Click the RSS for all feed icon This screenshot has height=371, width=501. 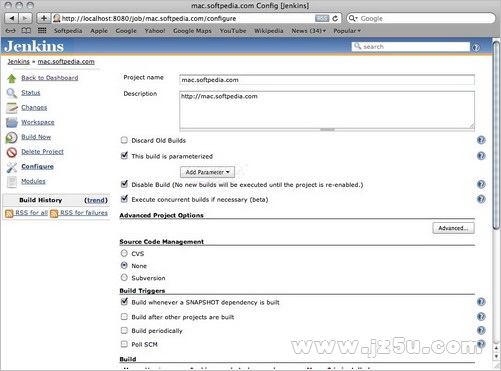tap(9, 213)
